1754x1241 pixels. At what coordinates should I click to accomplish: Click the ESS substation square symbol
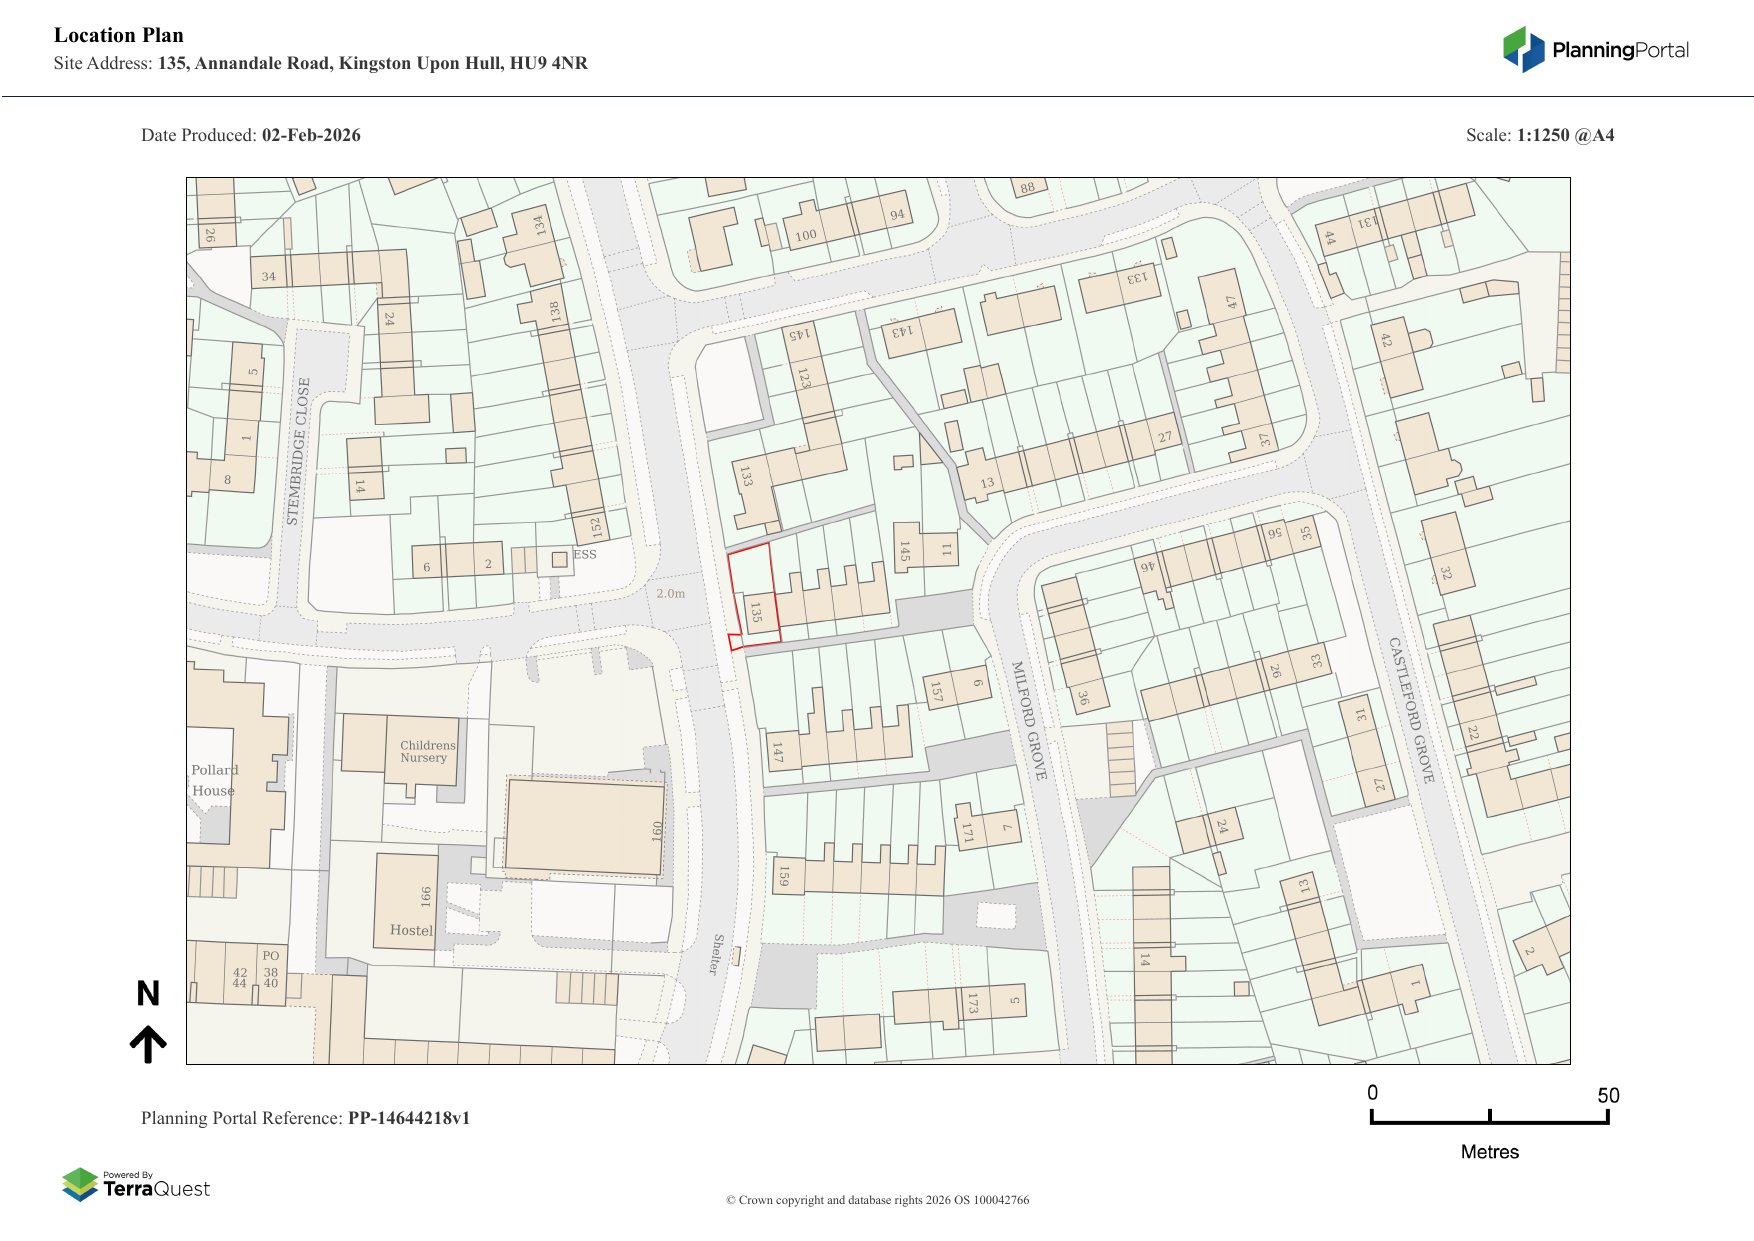tap(560, 560)
